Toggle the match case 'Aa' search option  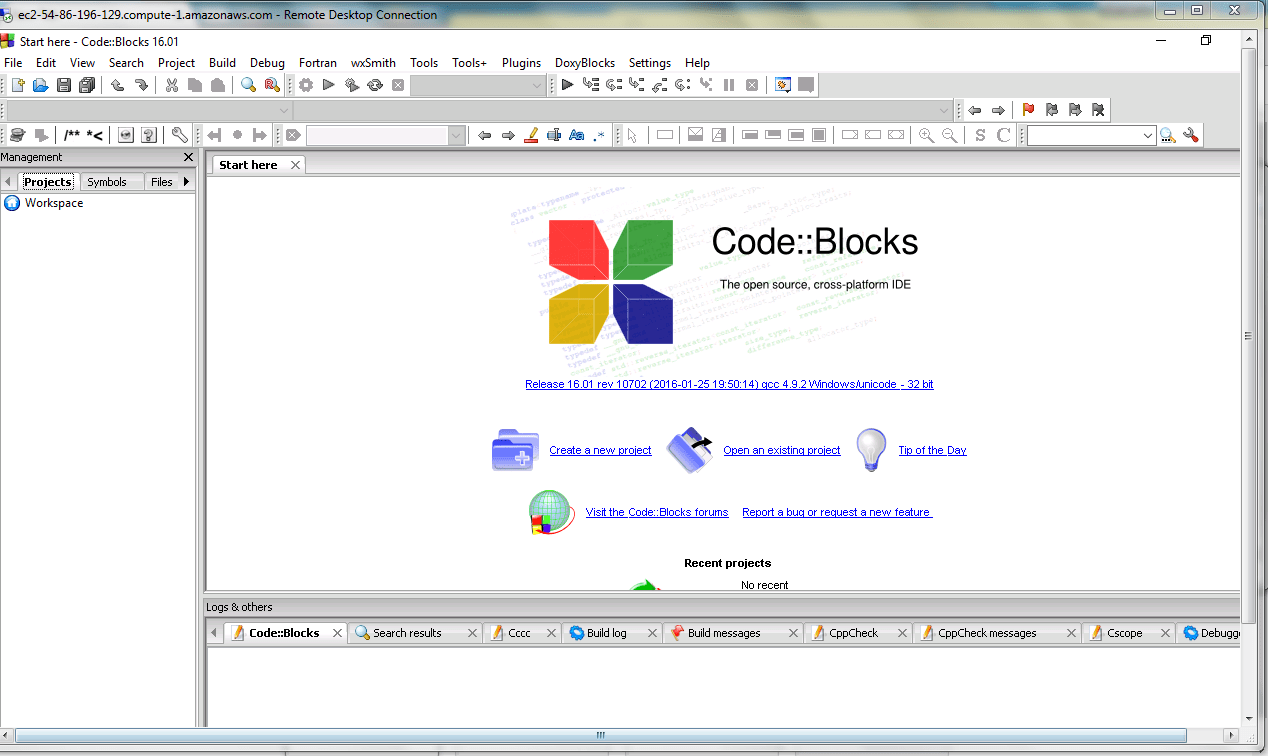coord(576,135)
